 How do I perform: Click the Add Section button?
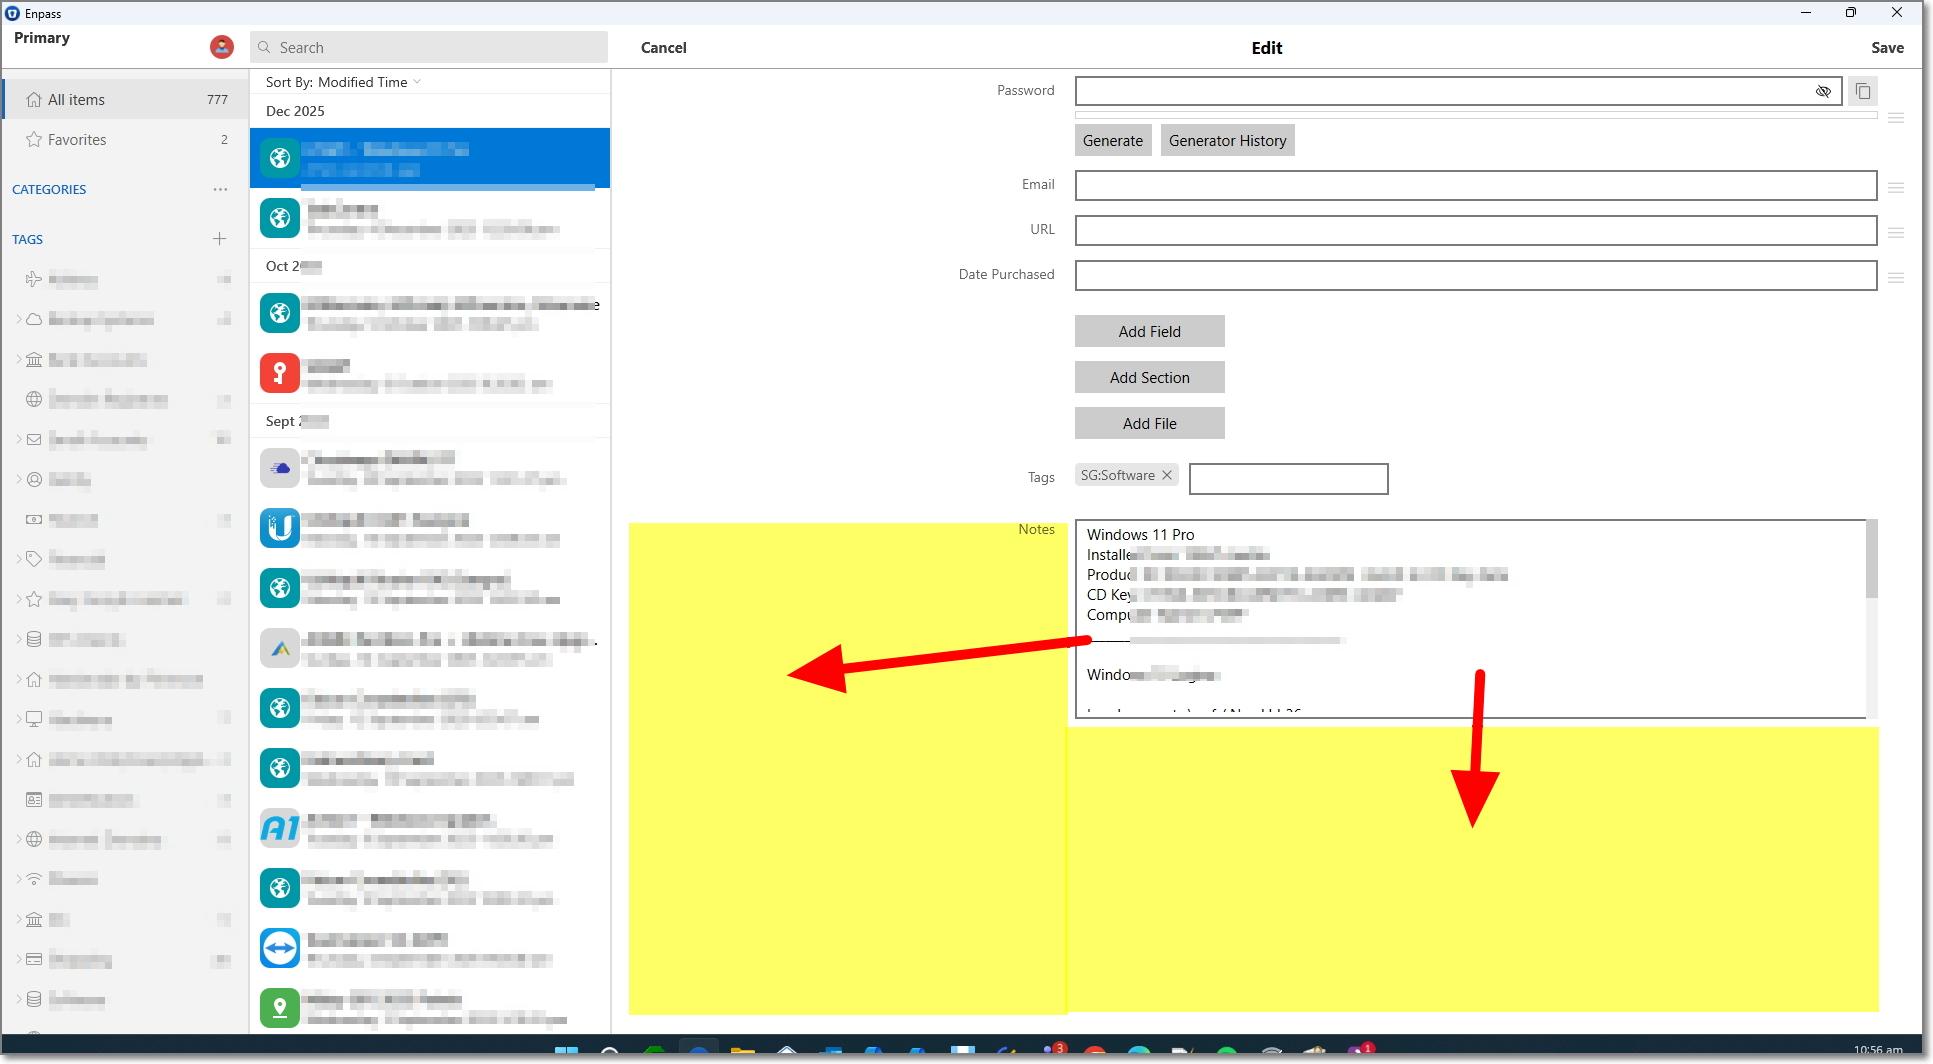(x=1149, y=378)
